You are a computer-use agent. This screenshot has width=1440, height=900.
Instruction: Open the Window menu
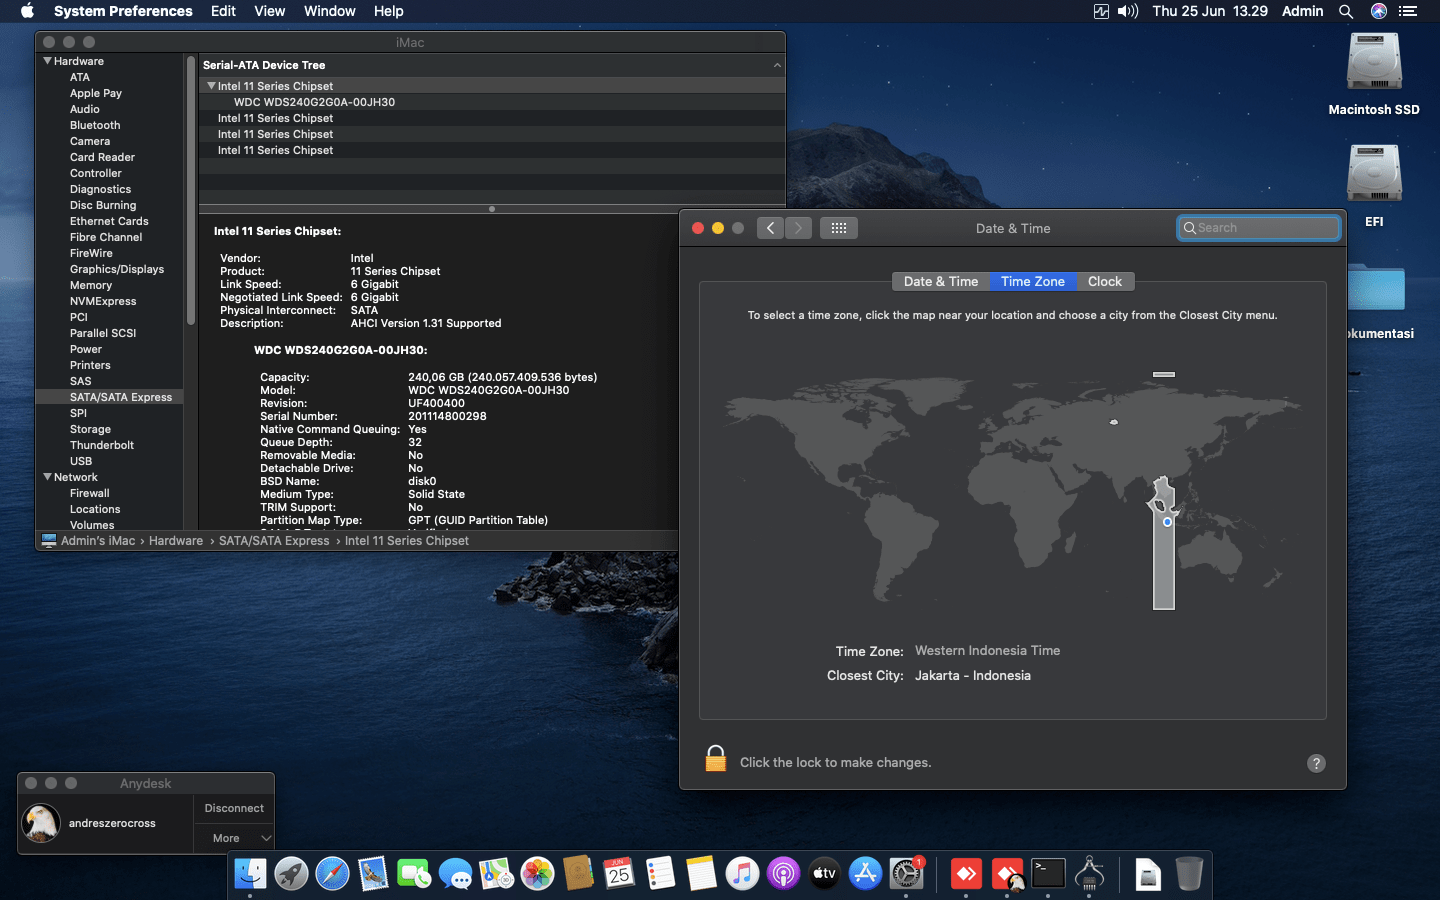329,11
